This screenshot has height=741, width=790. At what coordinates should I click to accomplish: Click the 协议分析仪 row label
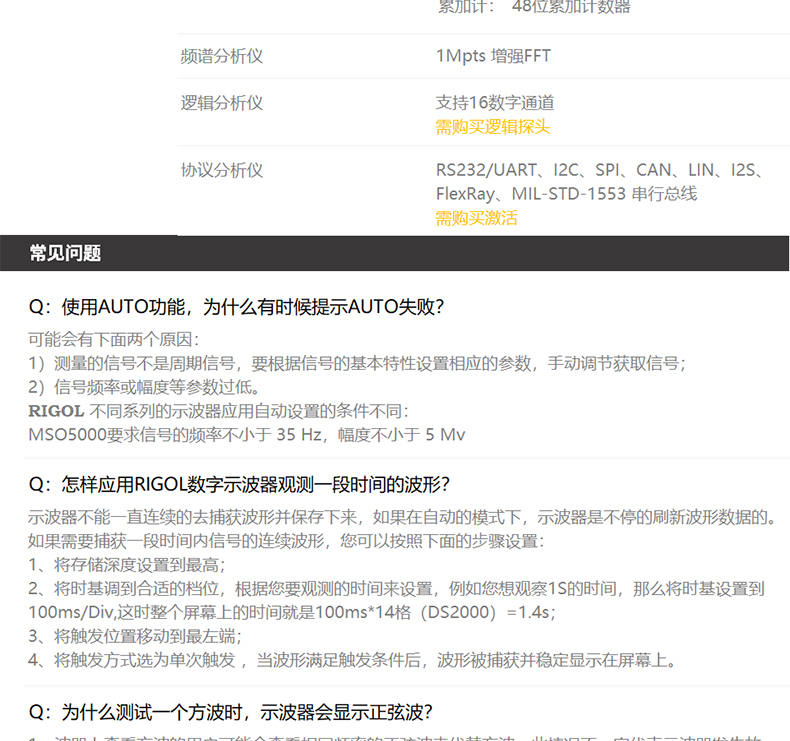coord(222,170)
